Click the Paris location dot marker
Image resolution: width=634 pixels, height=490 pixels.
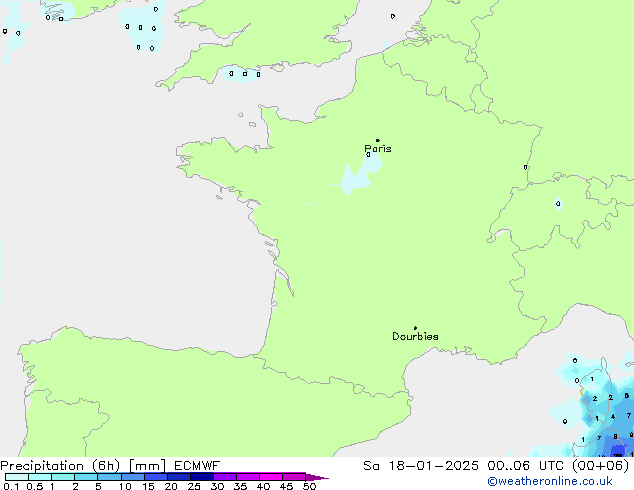(x=377, y=141)
